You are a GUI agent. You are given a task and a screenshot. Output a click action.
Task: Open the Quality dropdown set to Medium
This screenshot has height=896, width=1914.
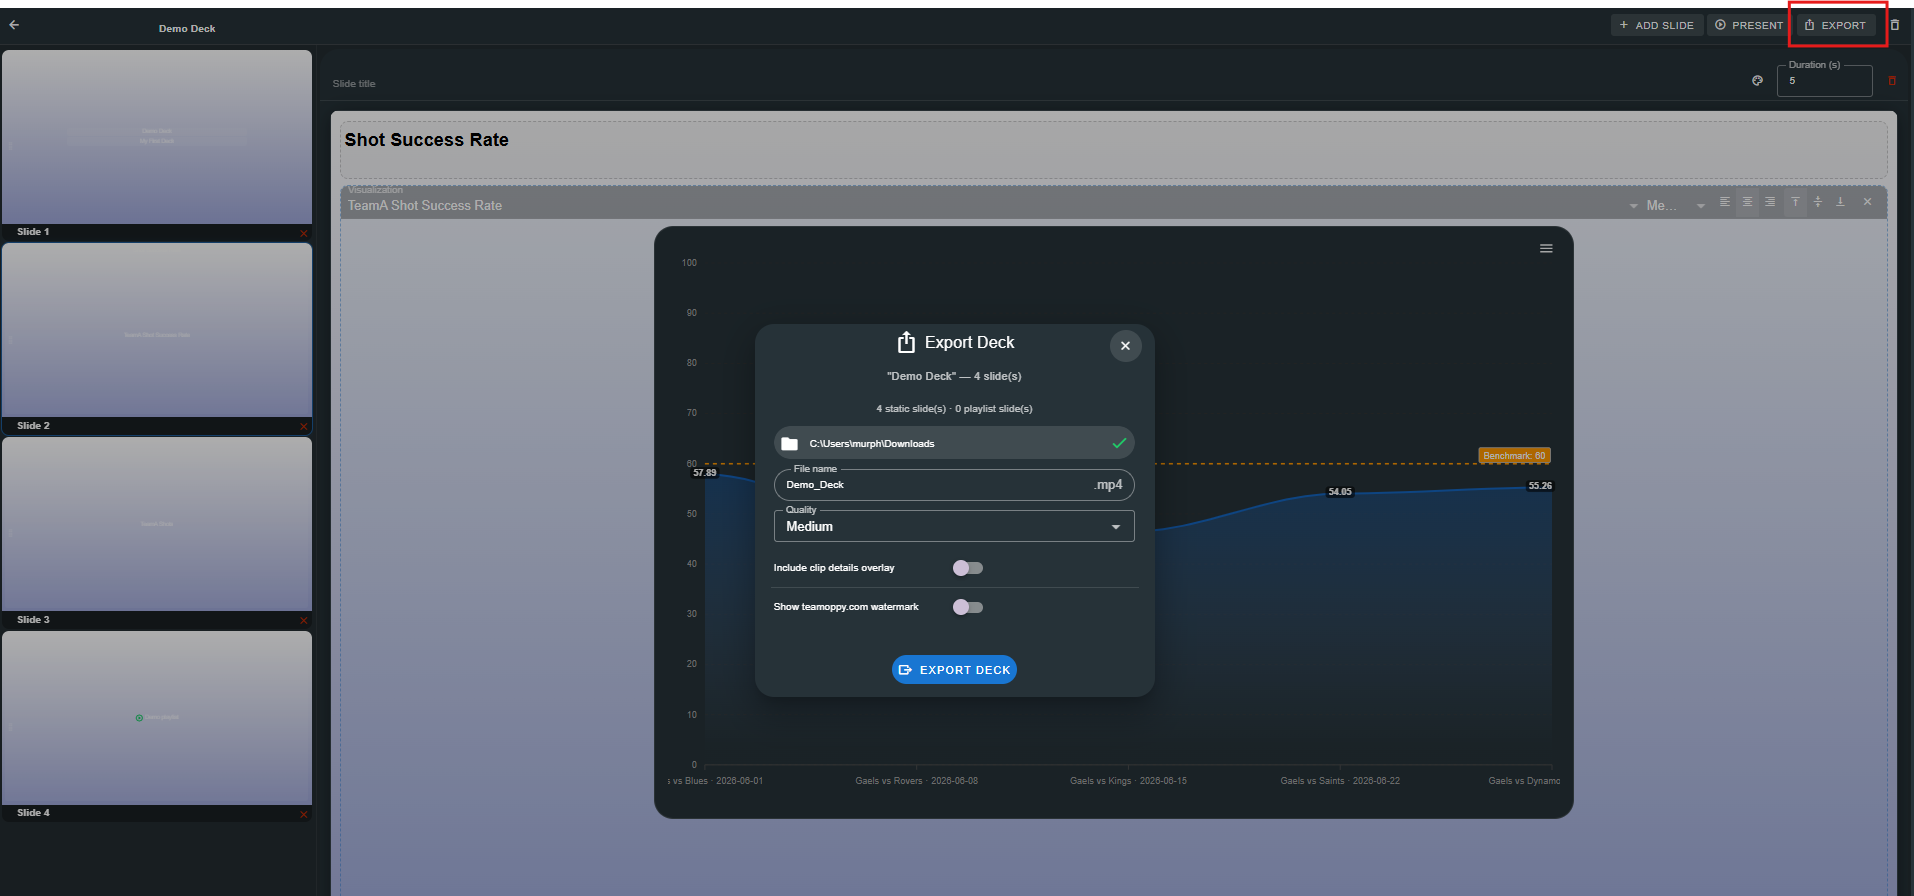[x=954, y=526]
